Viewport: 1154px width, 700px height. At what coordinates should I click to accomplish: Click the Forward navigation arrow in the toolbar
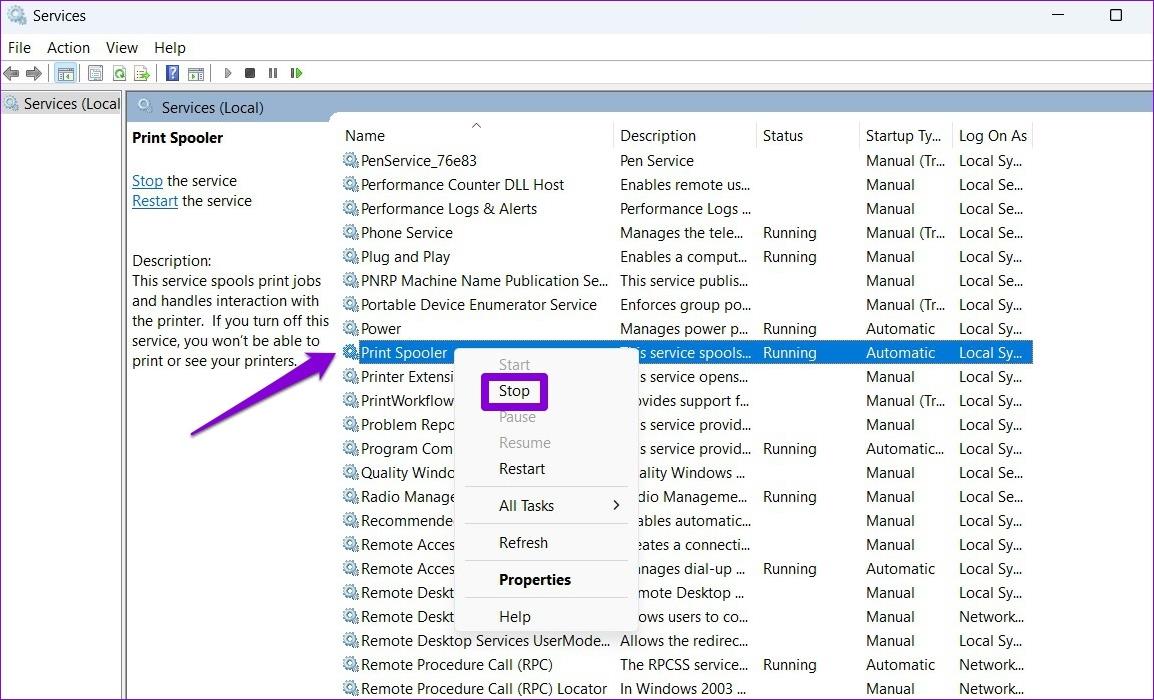click(x=33, y=72)
